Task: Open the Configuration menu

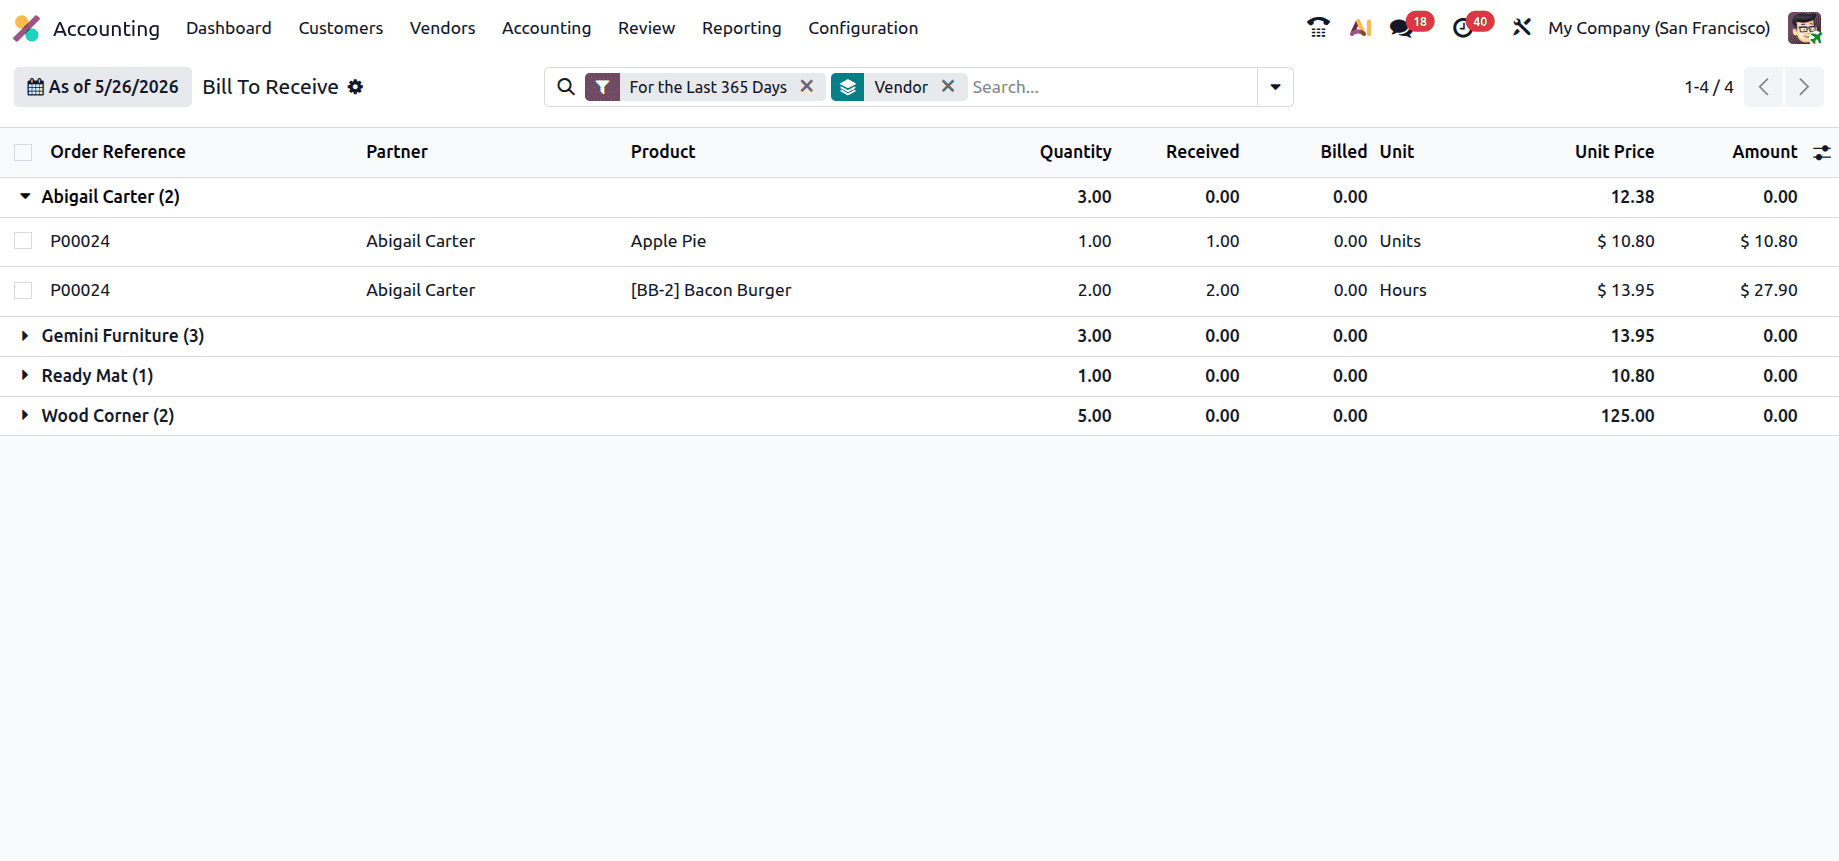Action: click(863, 28)
